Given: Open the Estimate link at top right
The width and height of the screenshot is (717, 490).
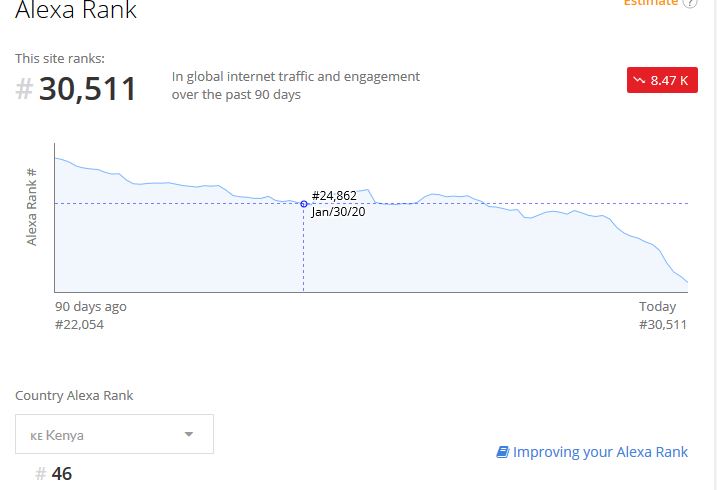Looking at the screenshot, I should point(651,2).
